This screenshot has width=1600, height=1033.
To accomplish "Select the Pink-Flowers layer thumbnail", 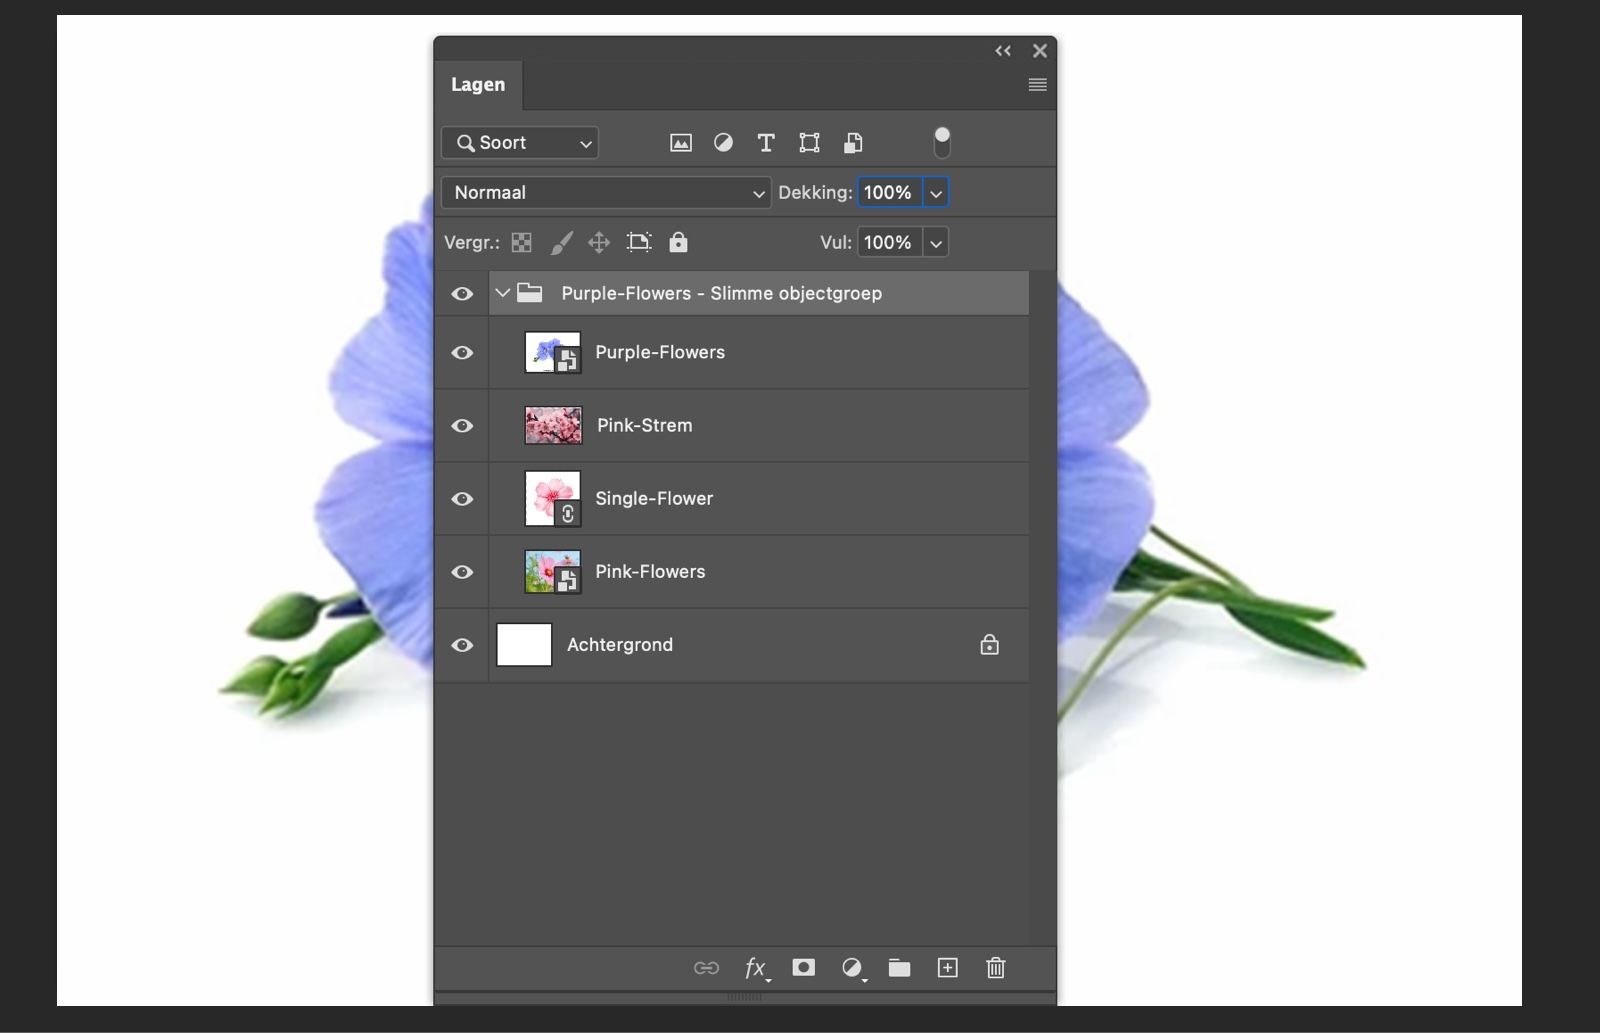I will [553, 572].
